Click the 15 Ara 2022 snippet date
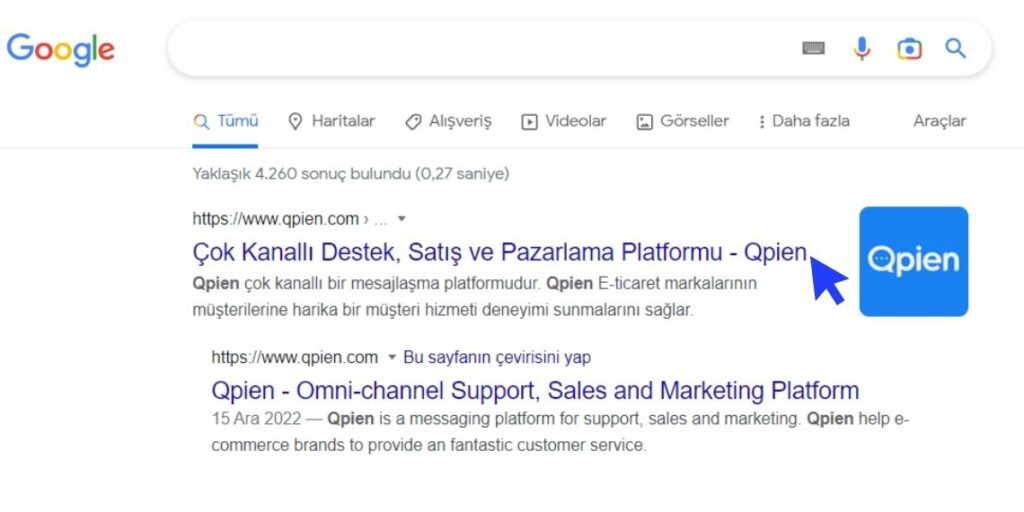Image resolution: width=1024 pixels, height=512 pixels. pos(257,419)
